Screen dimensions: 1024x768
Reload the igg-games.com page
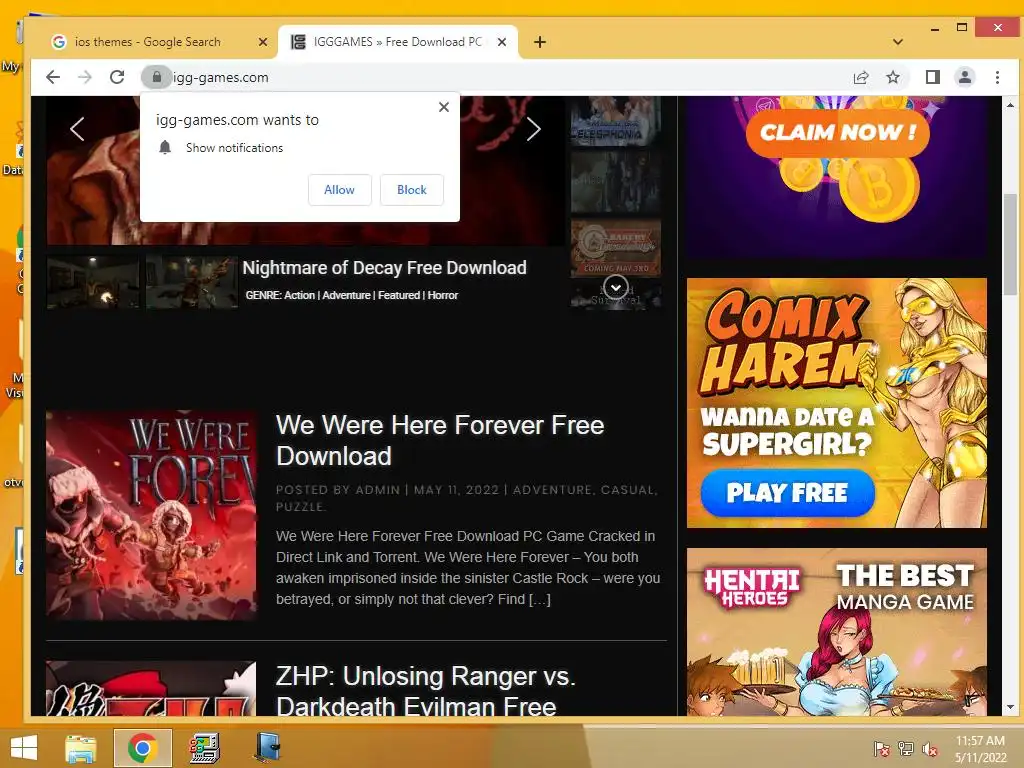click(x=117, y=77)
